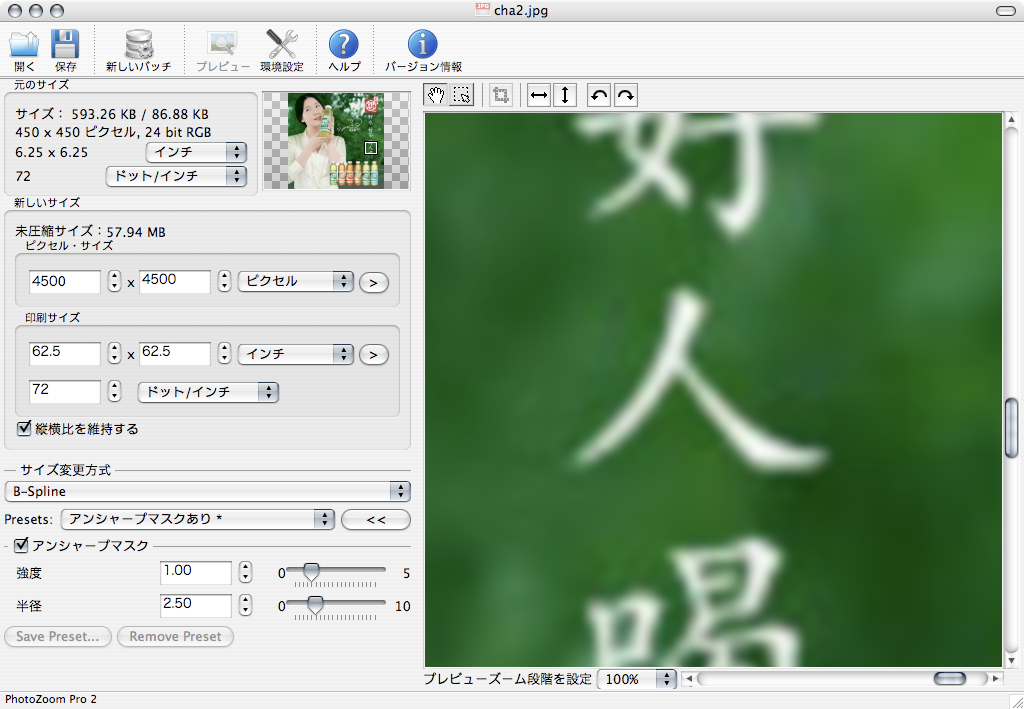Click the print width field 62.5
Screen dimensions: 1024x709
[65, 353]
